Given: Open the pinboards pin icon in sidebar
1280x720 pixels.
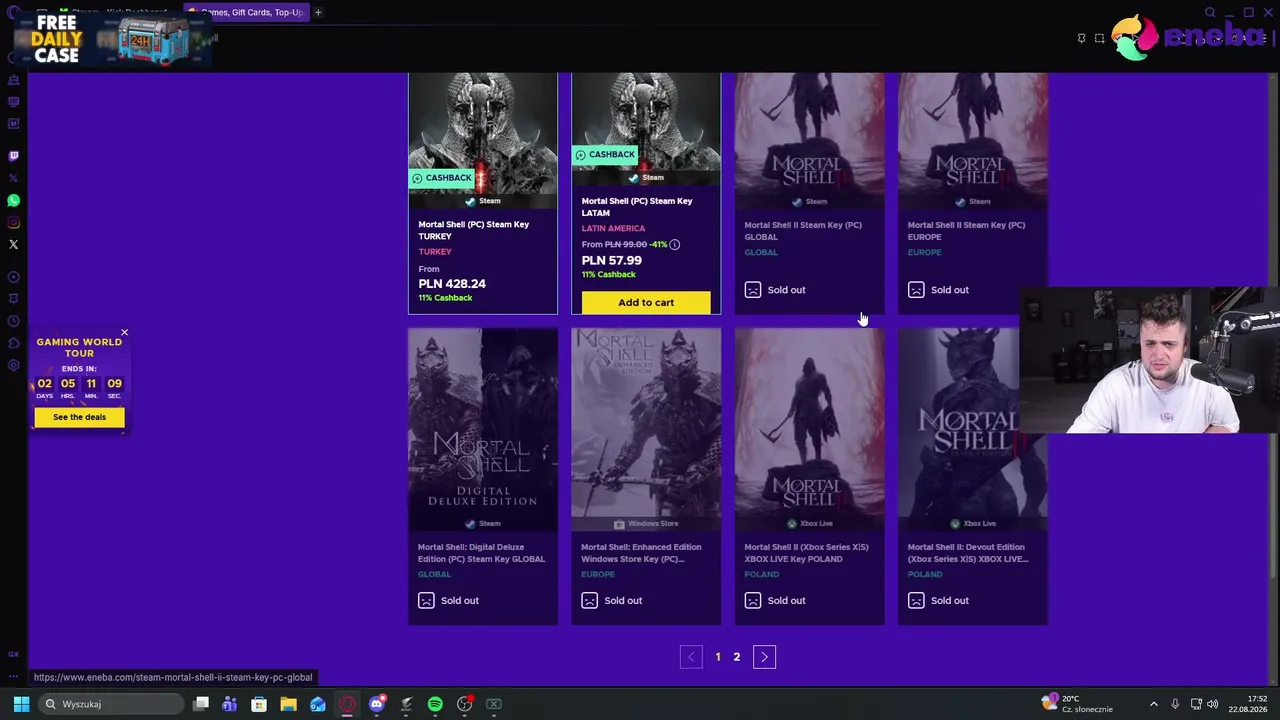Looking at the screenshot, I should pos(13,299).
